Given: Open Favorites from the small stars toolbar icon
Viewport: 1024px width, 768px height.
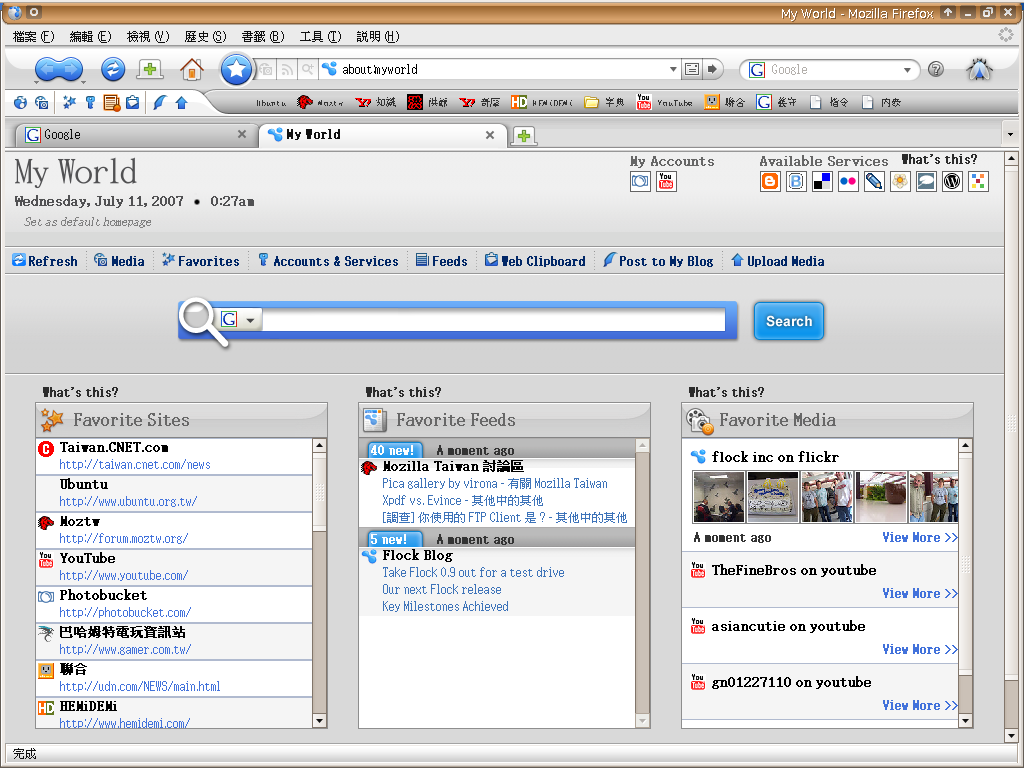Looking at the screenshot, I should [69, 103].
